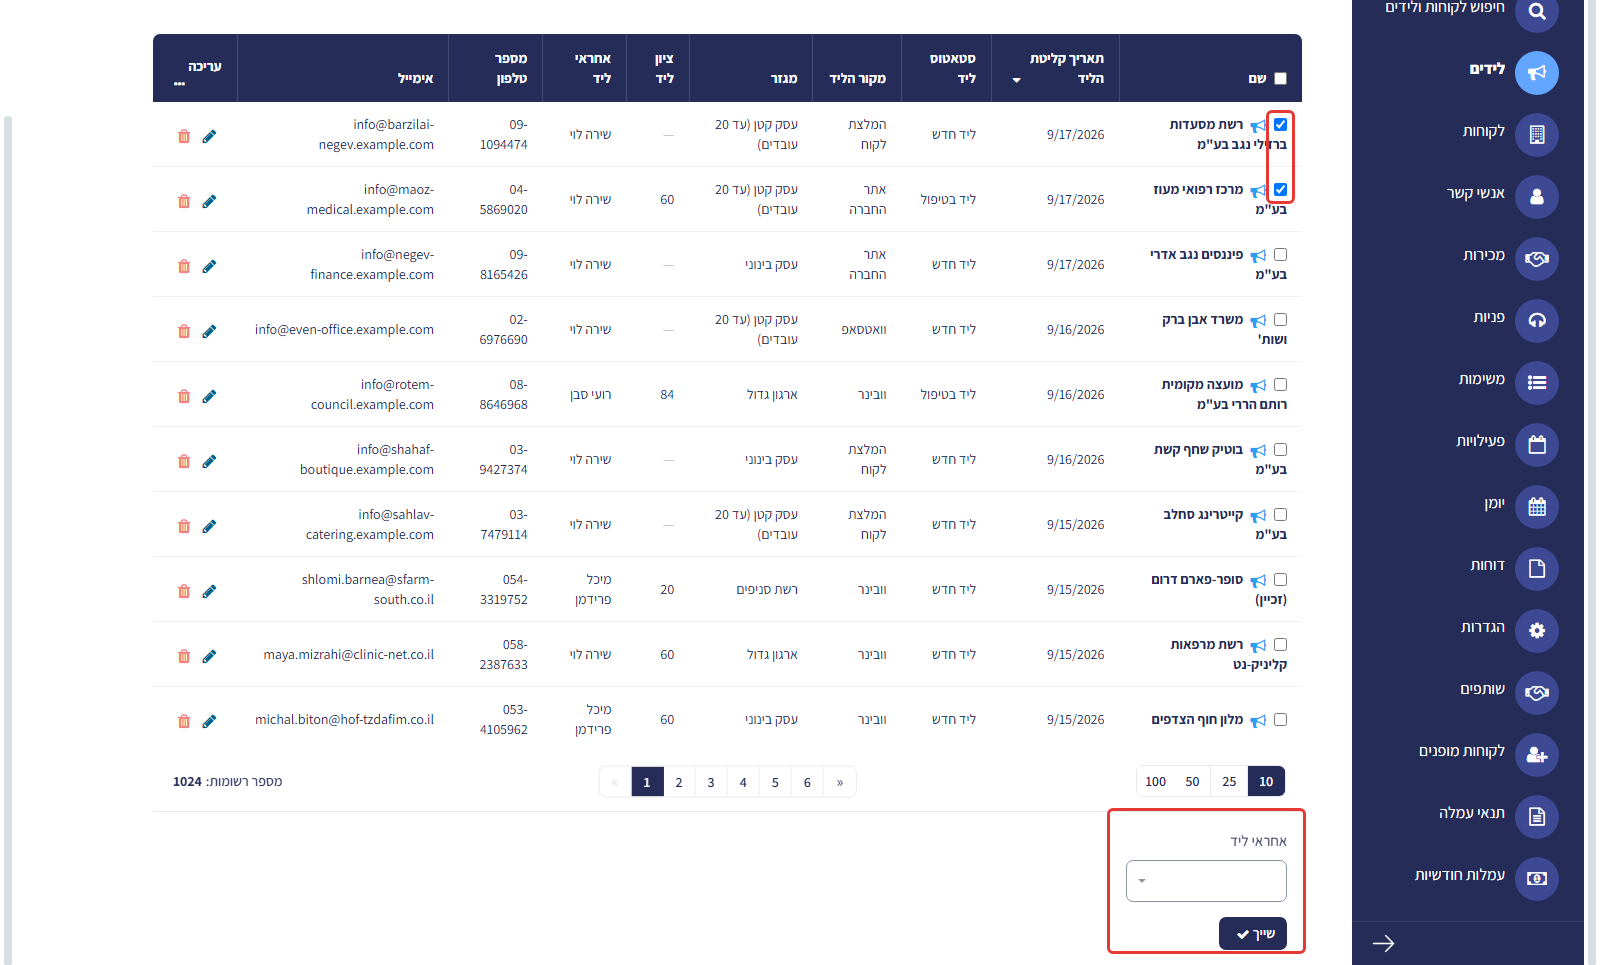The height and width of the screenshot is (965, 1600).
Task: Open the לידים sidebar menu label
Action: tap(1487, 69)
